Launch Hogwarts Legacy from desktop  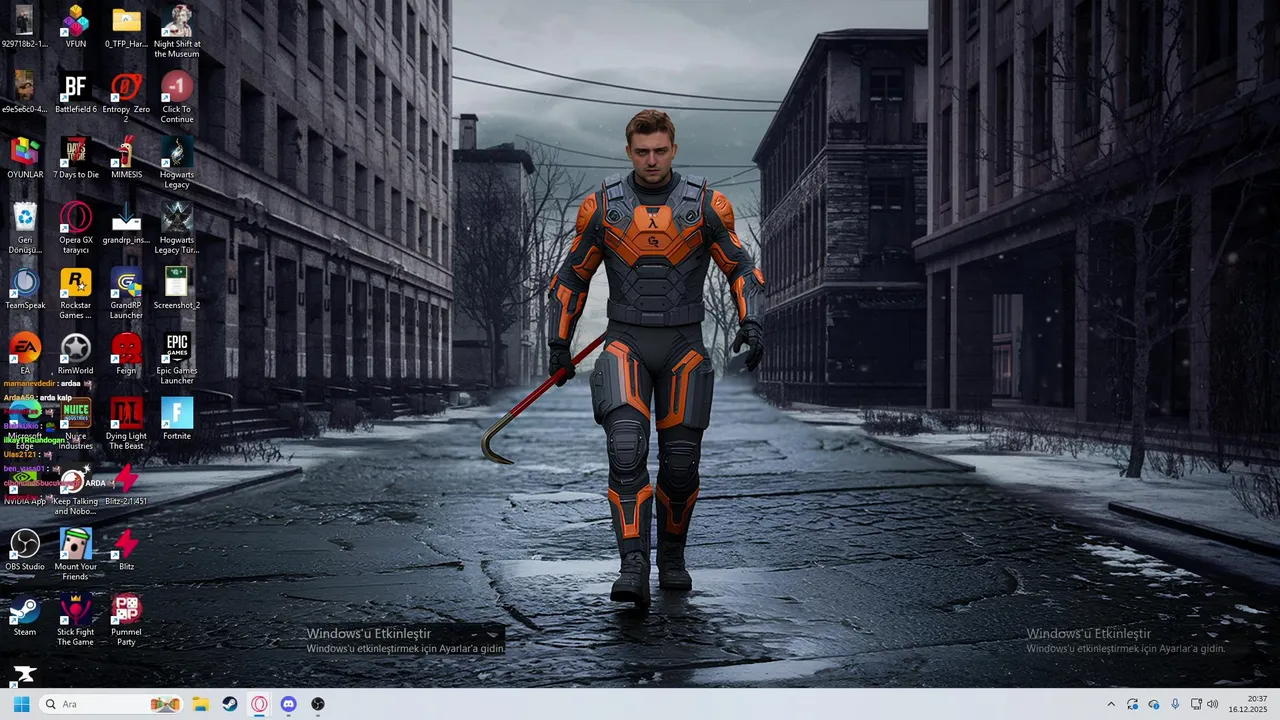click(x=177, y=163)
